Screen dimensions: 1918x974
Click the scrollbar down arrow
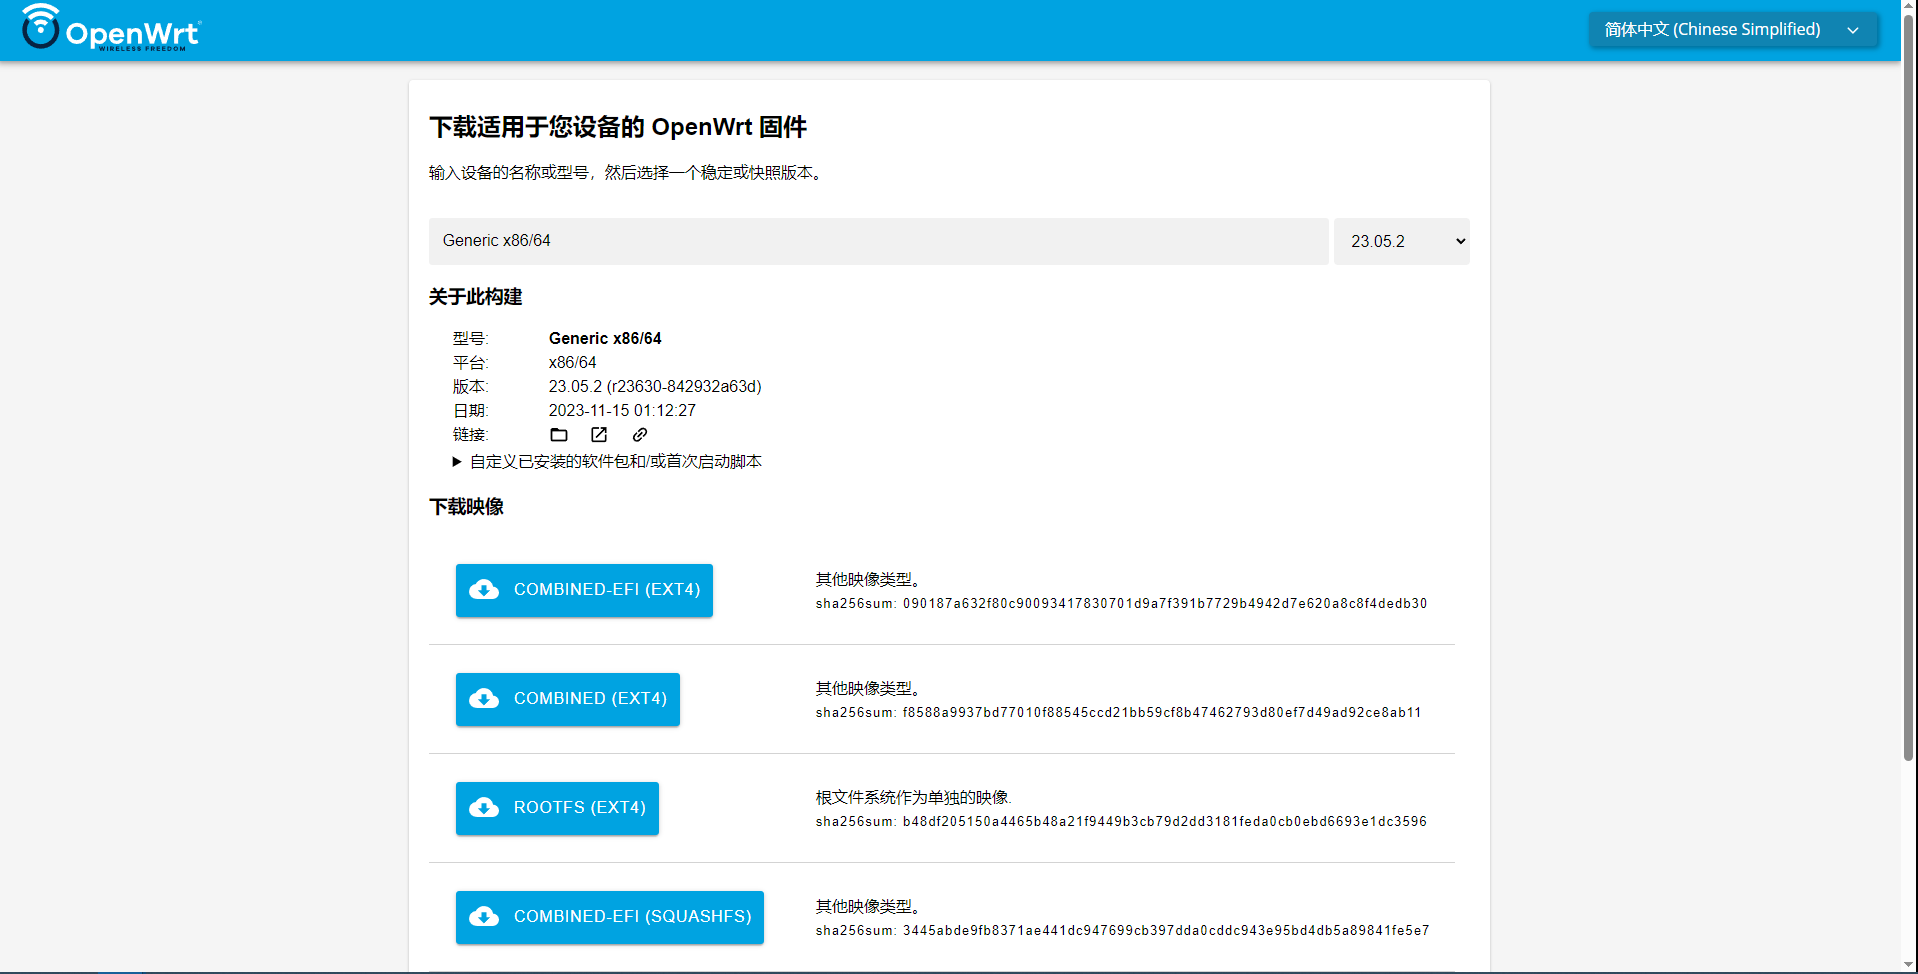(1909, 966)
